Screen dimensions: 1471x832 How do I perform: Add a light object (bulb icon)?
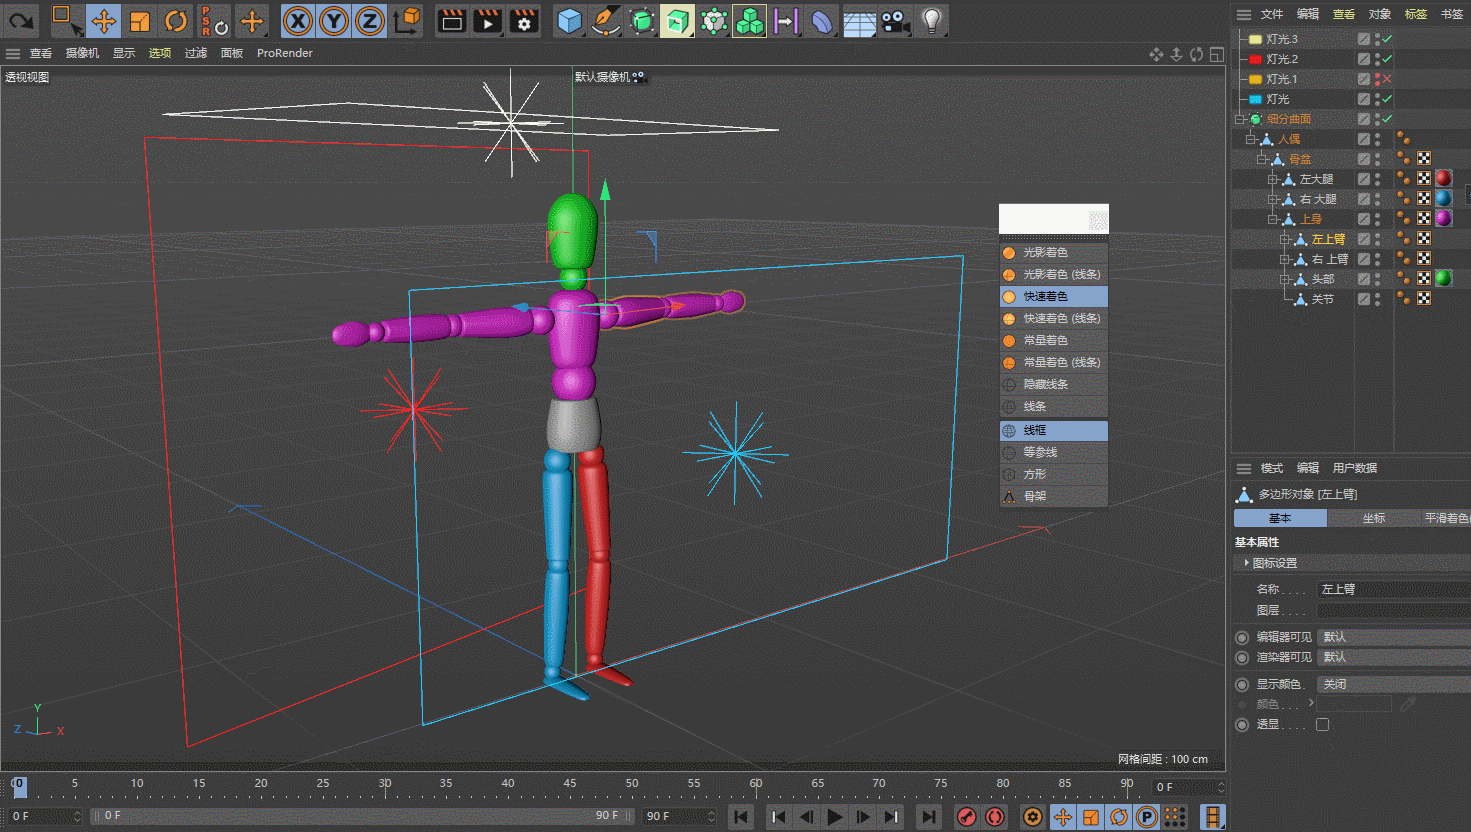coord(931,20)
